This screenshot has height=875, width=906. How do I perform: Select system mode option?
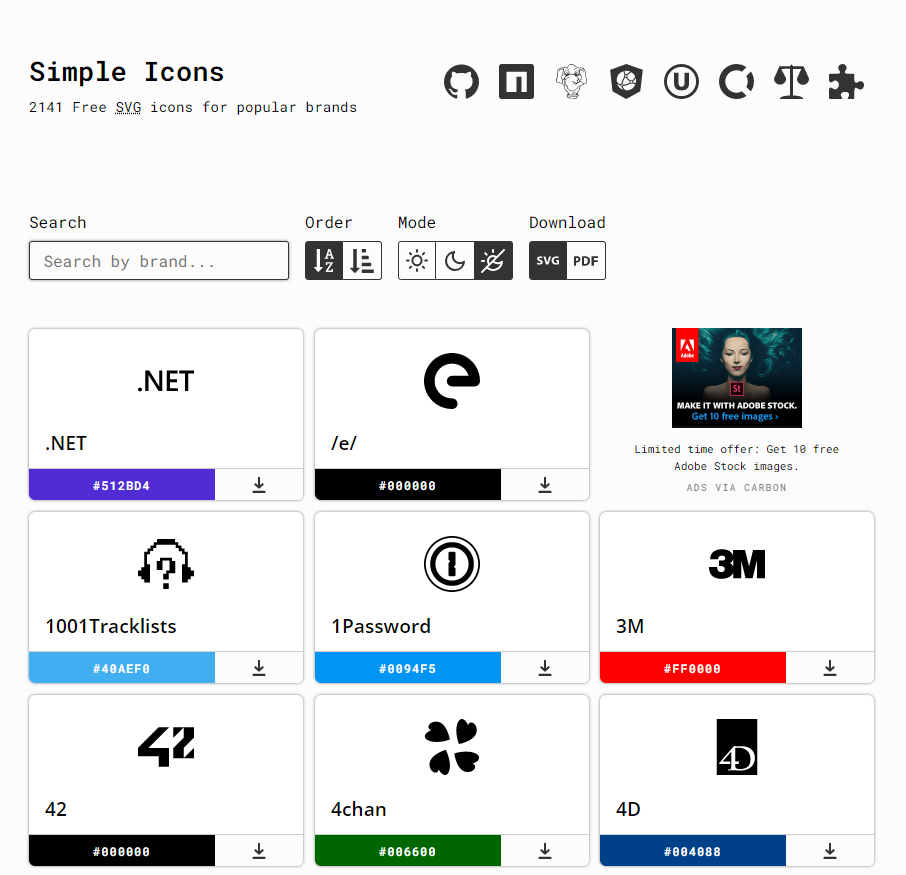click(493, 261)
